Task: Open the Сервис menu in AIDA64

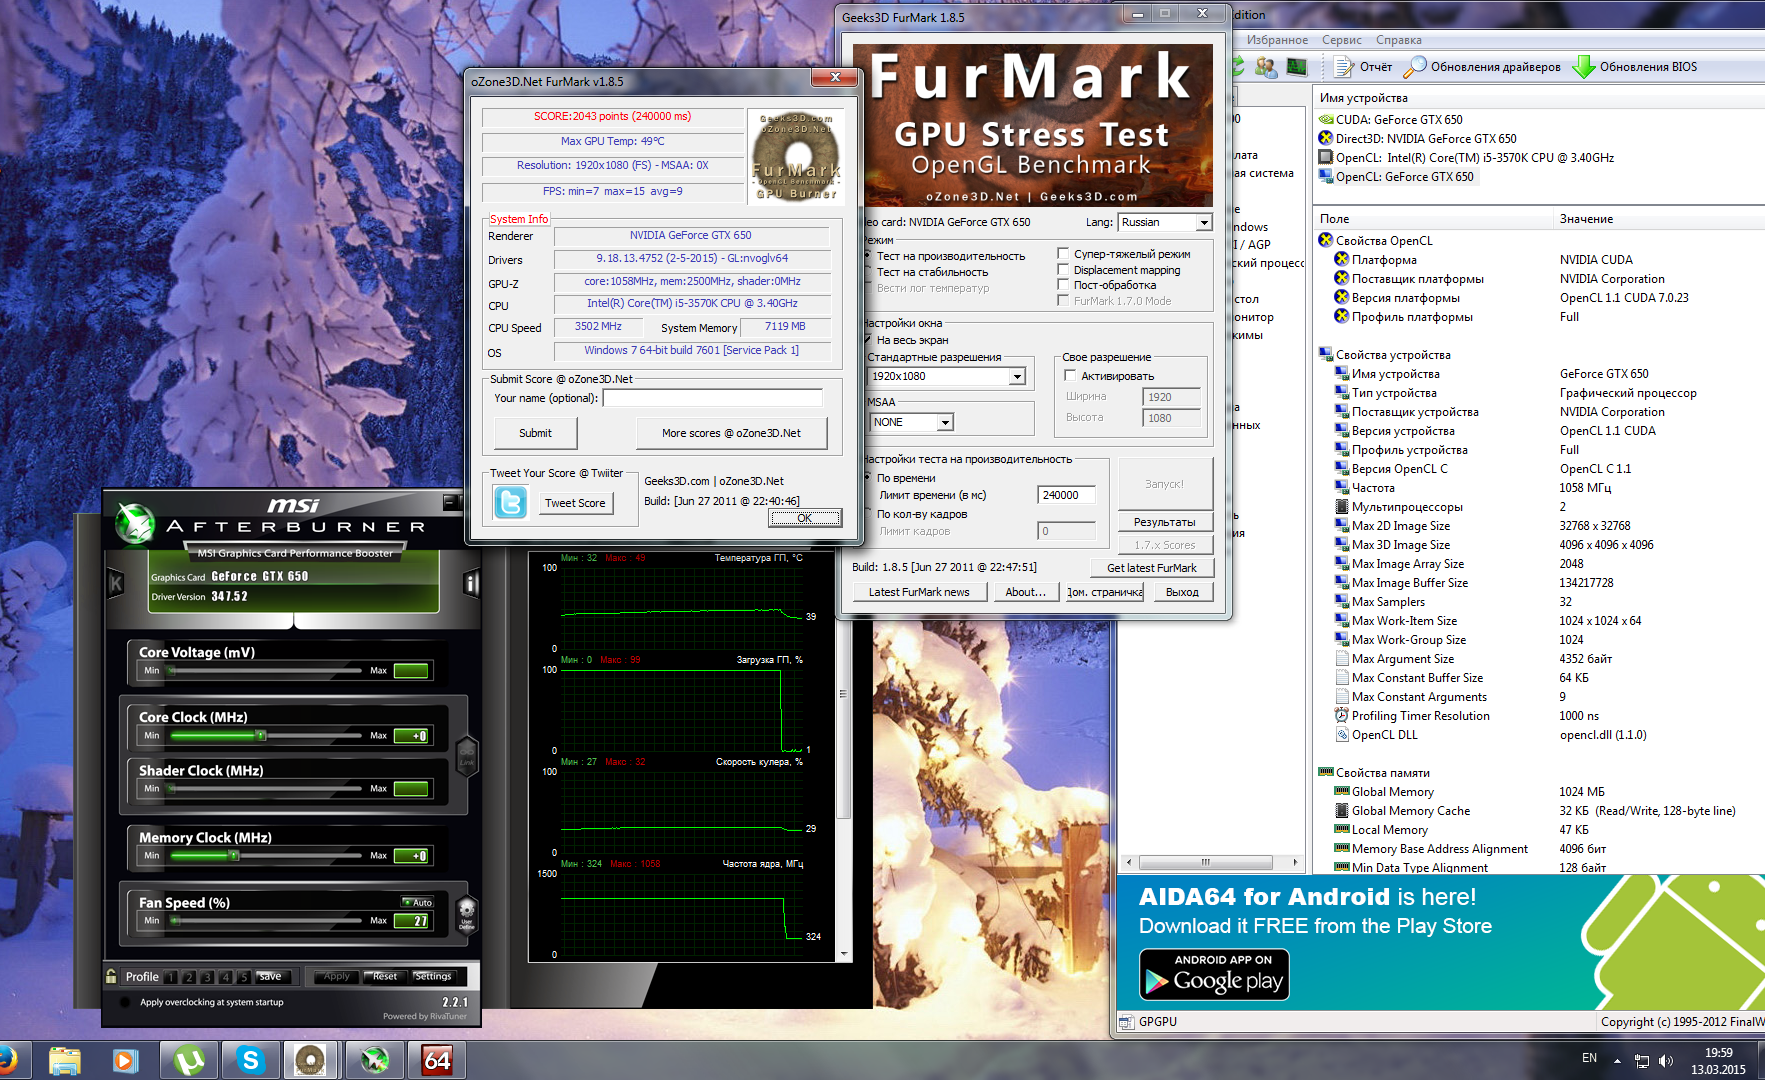Action: tap(1341, 40)
